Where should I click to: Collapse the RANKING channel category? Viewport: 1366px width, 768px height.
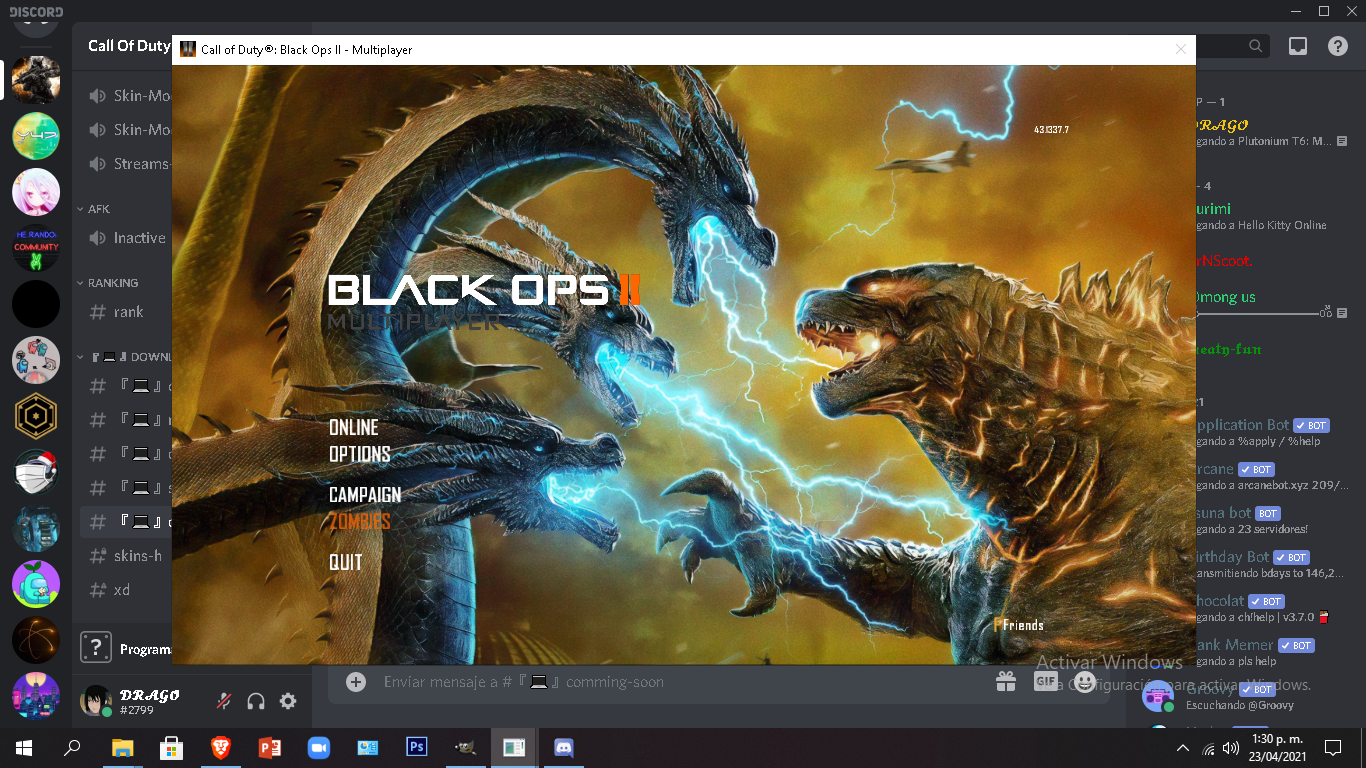(x=107, y=283)
